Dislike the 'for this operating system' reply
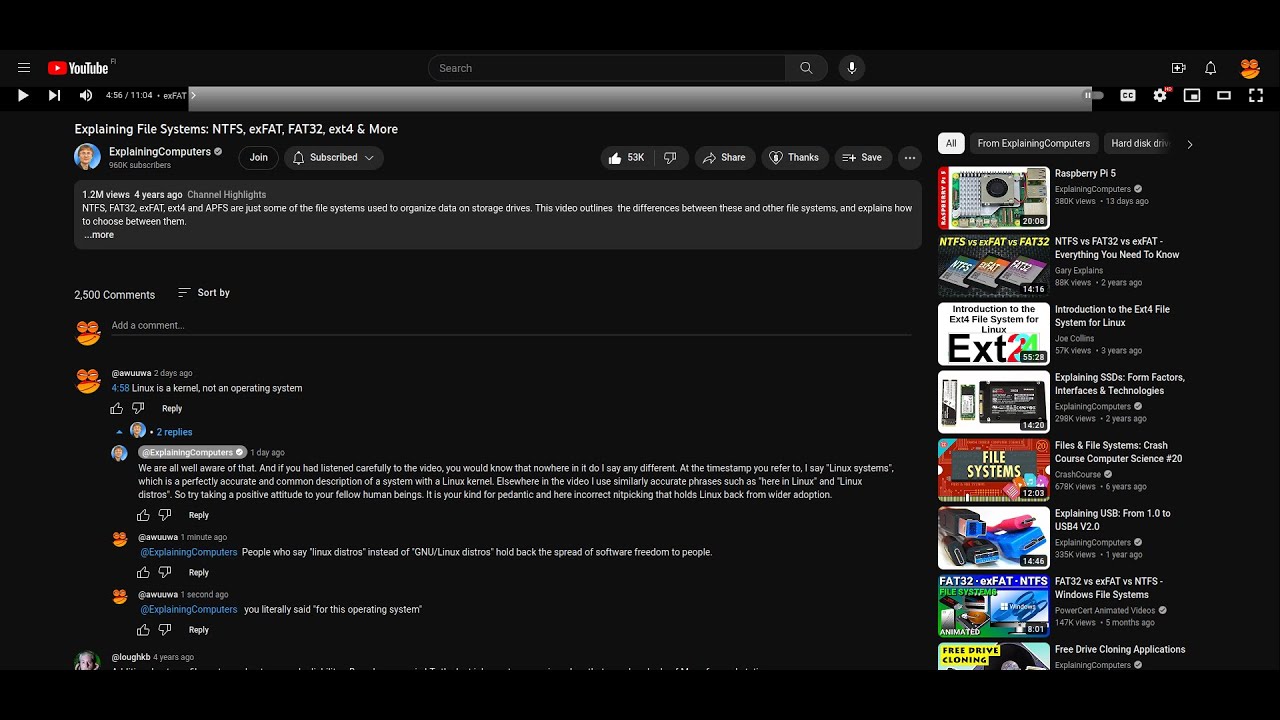The height and width of the screenshot is (720, 1280). (x=165, y=630)
